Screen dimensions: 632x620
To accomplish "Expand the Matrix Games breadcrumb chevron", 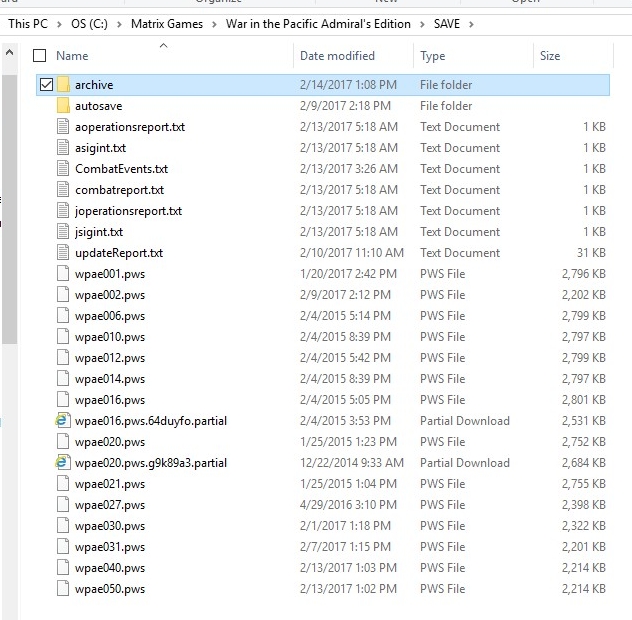I will coord(214,24).
